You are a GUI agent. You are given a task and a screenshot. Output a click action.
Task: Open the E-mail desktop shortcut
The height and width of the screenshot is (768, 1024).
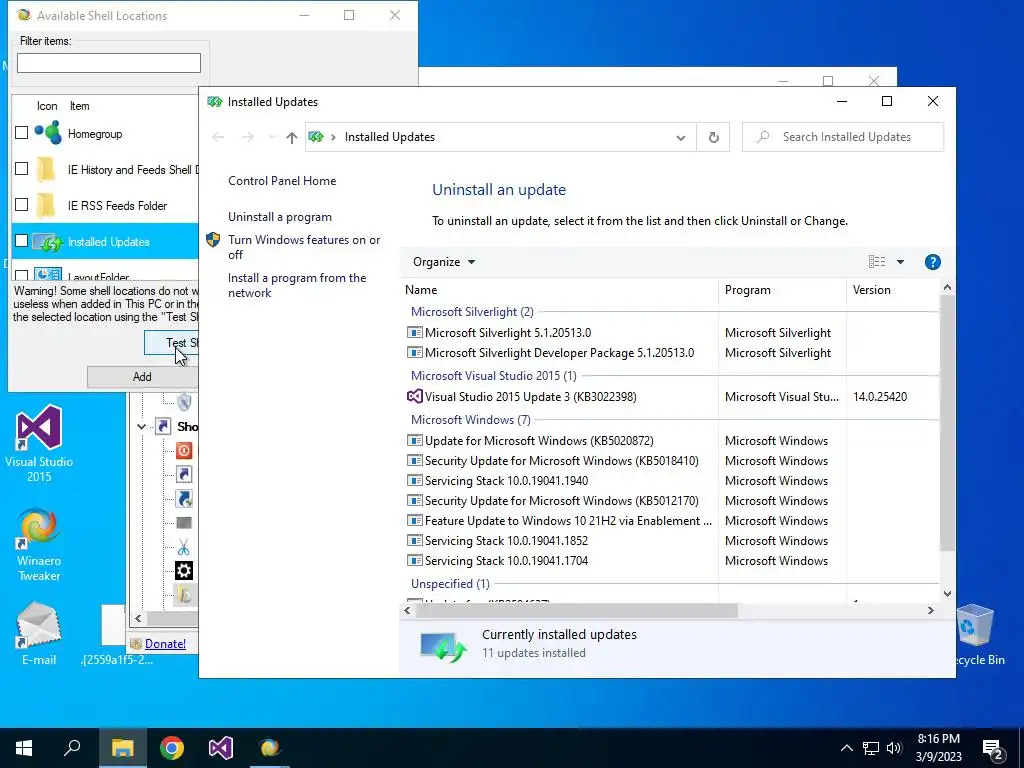[x=39, y=633]
